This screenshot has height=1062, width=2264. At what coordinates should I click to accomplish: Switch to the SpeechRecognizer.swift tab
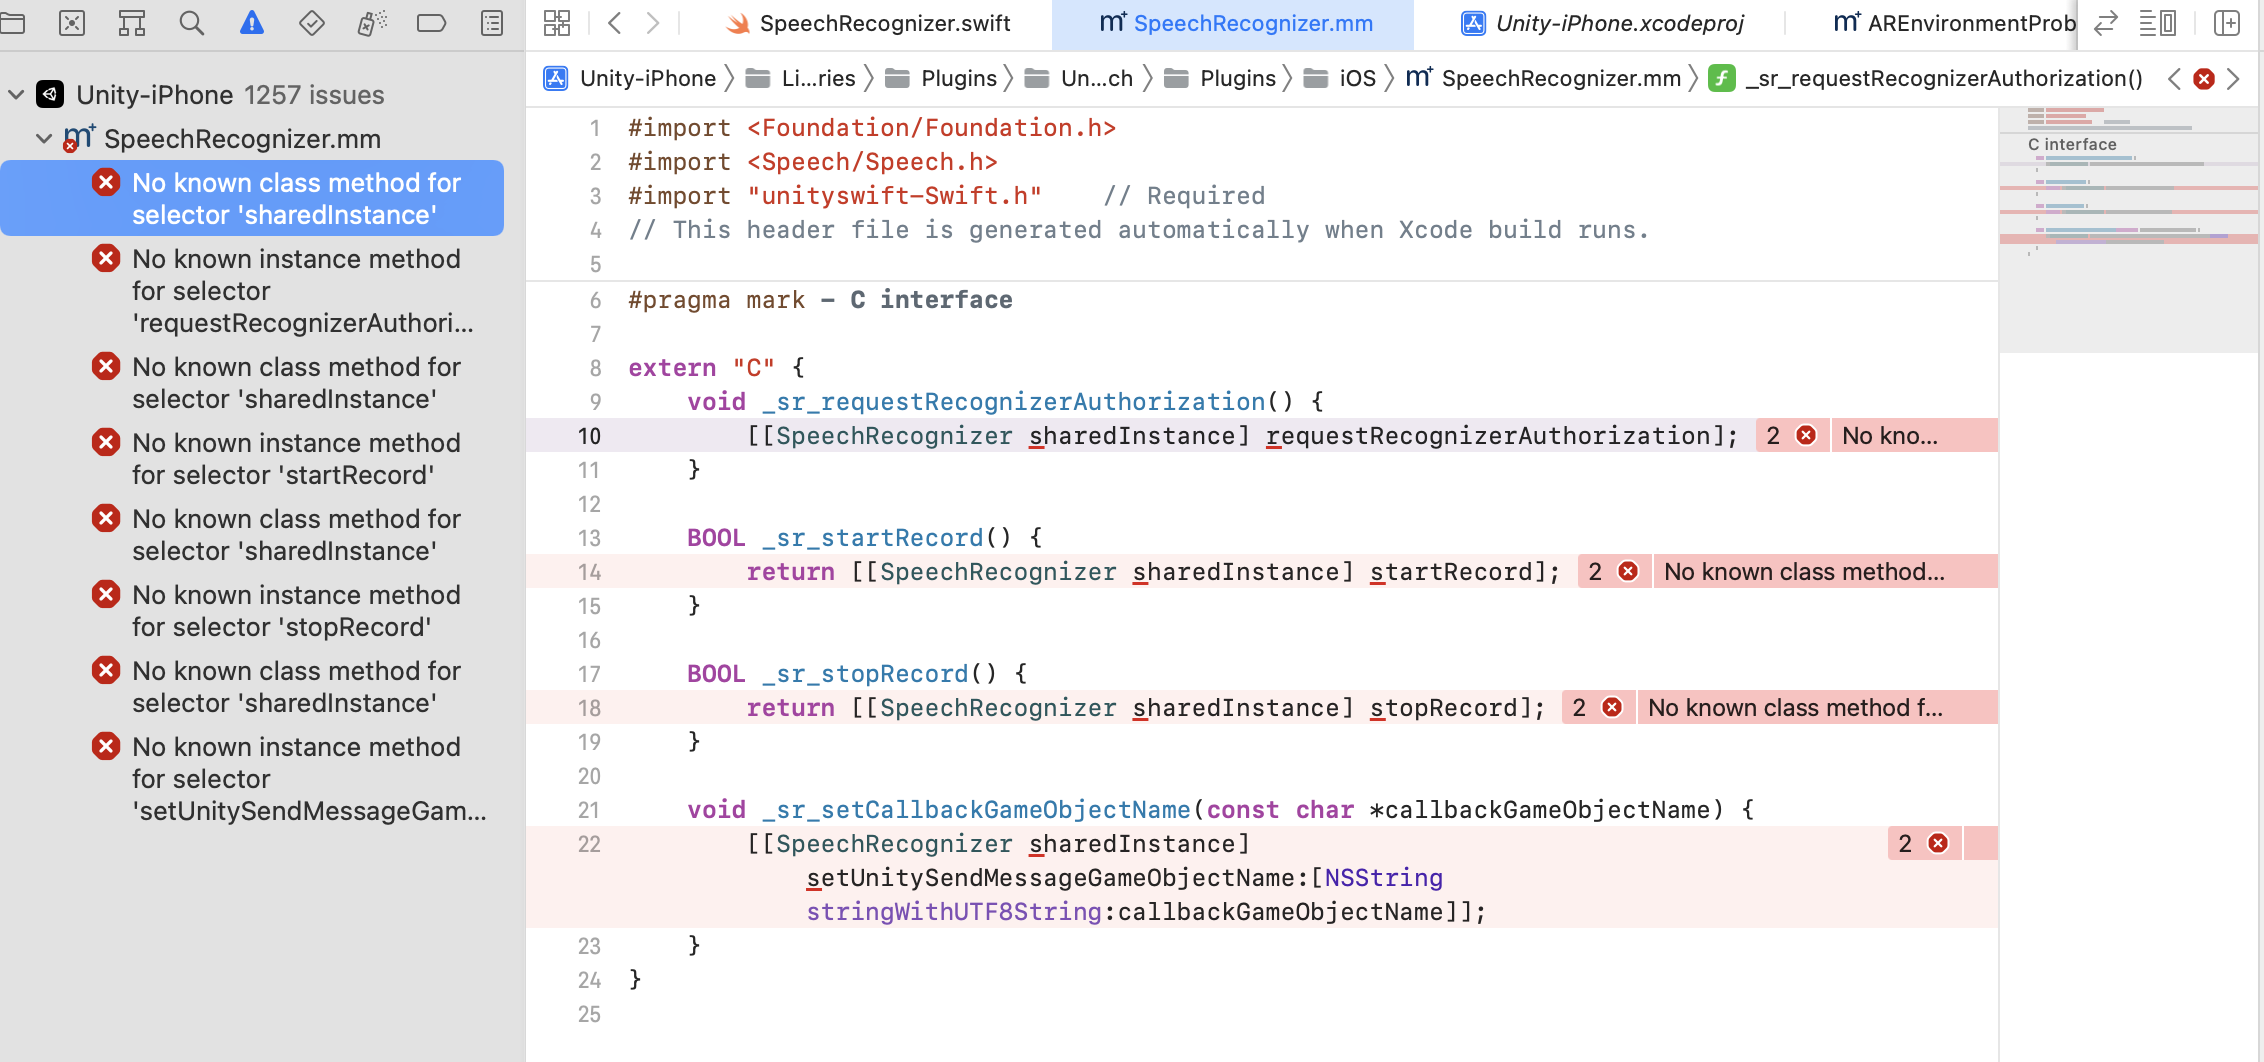click(867, 23)
